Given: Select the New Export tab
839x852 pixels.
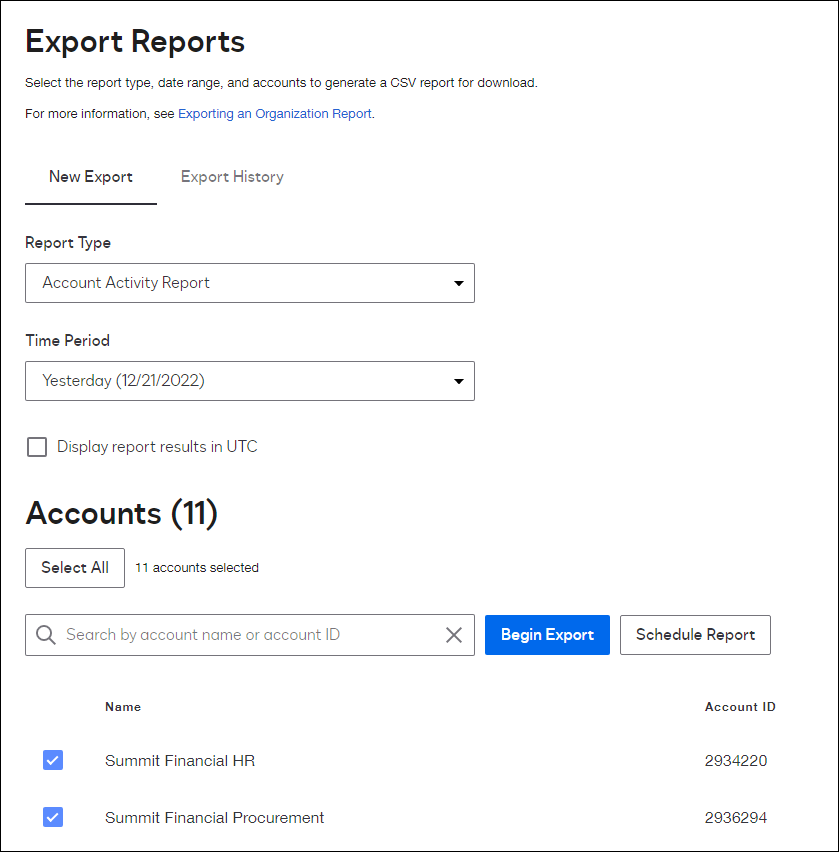Looking at the screenshot, I should [91, 176].
